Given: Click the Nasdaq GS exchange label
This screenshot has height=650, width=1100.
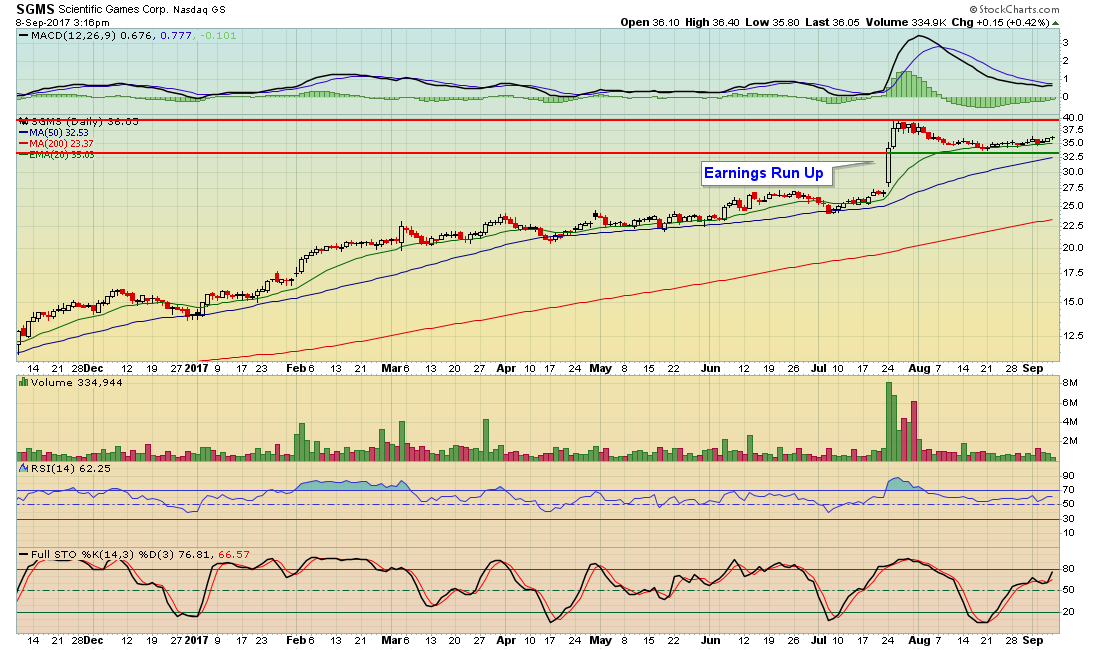Looking at the screenshot, I should click(199, 10).
